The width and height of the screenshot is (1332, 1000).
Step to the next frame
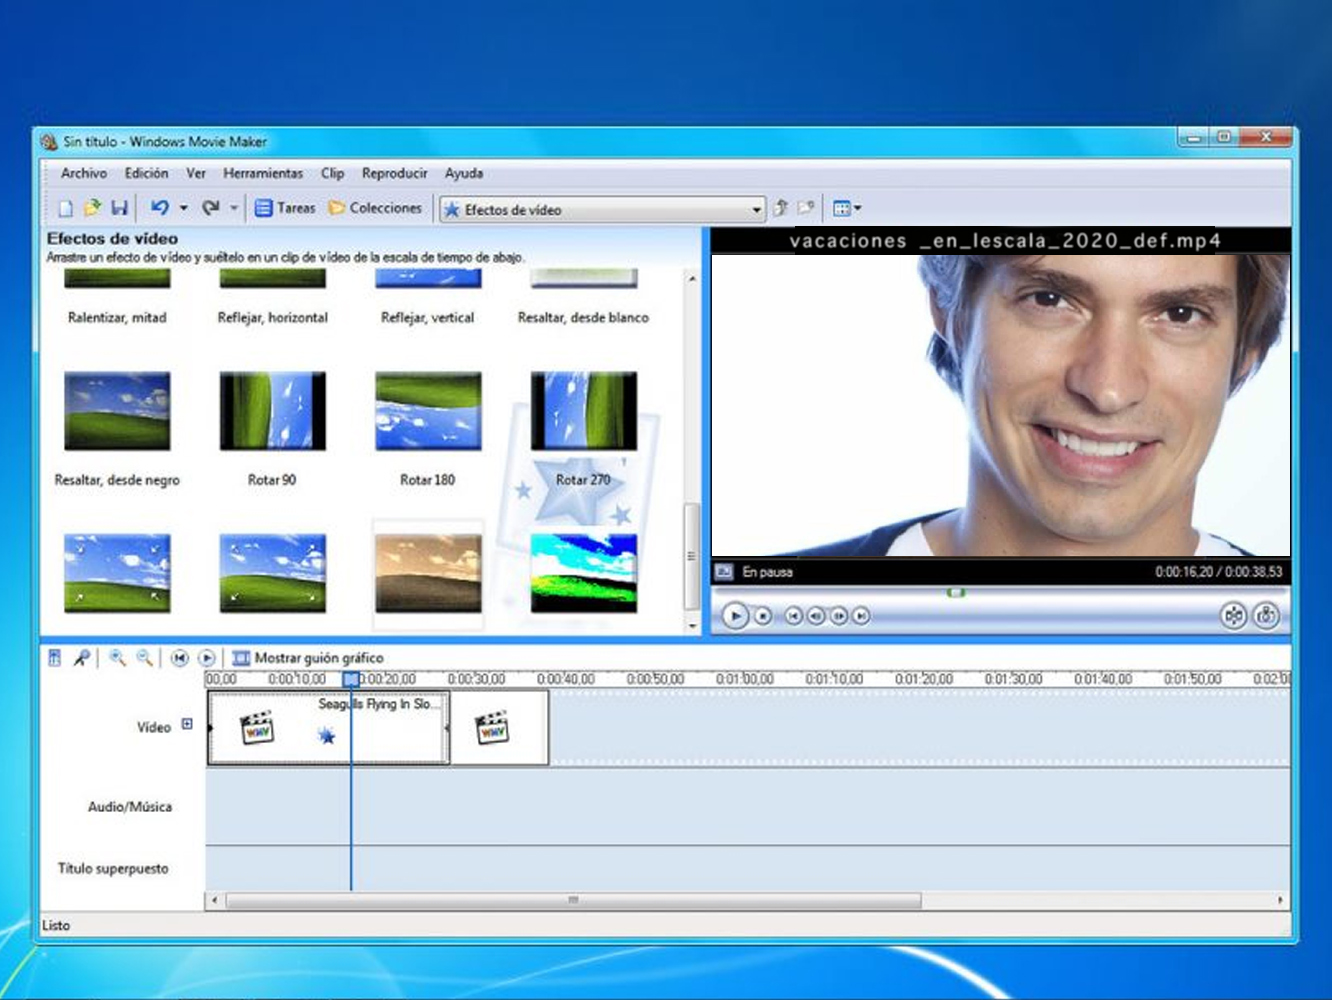pos(839,616)
